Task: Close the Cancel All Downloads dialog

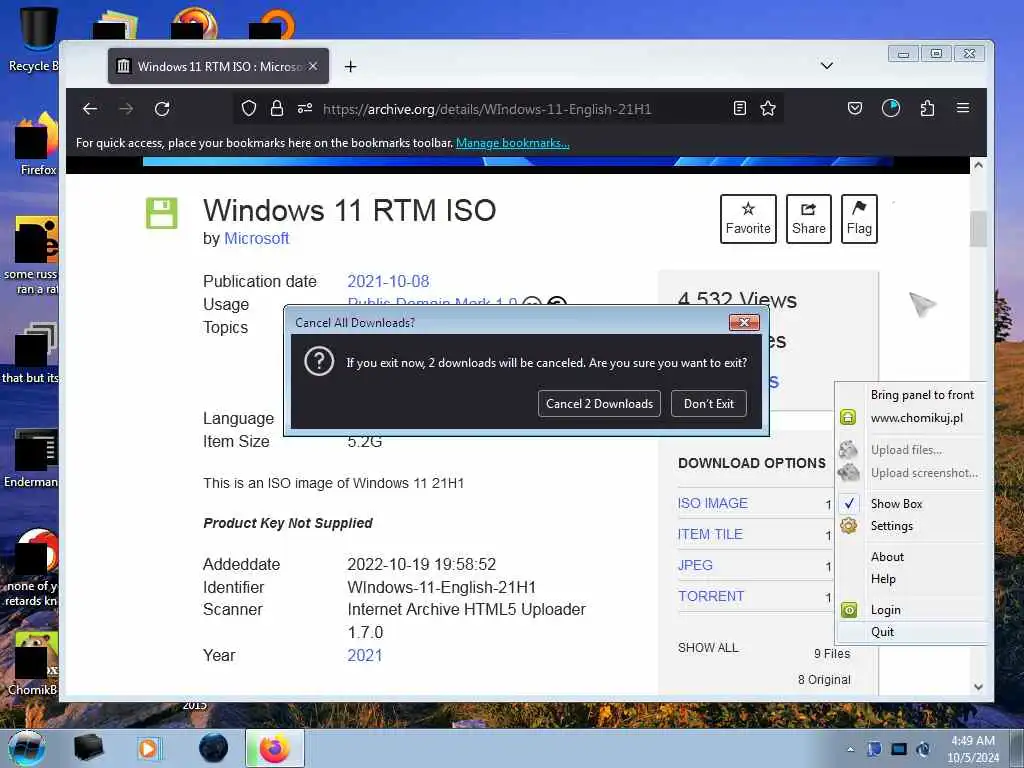Action: click(x=744, y=323)
